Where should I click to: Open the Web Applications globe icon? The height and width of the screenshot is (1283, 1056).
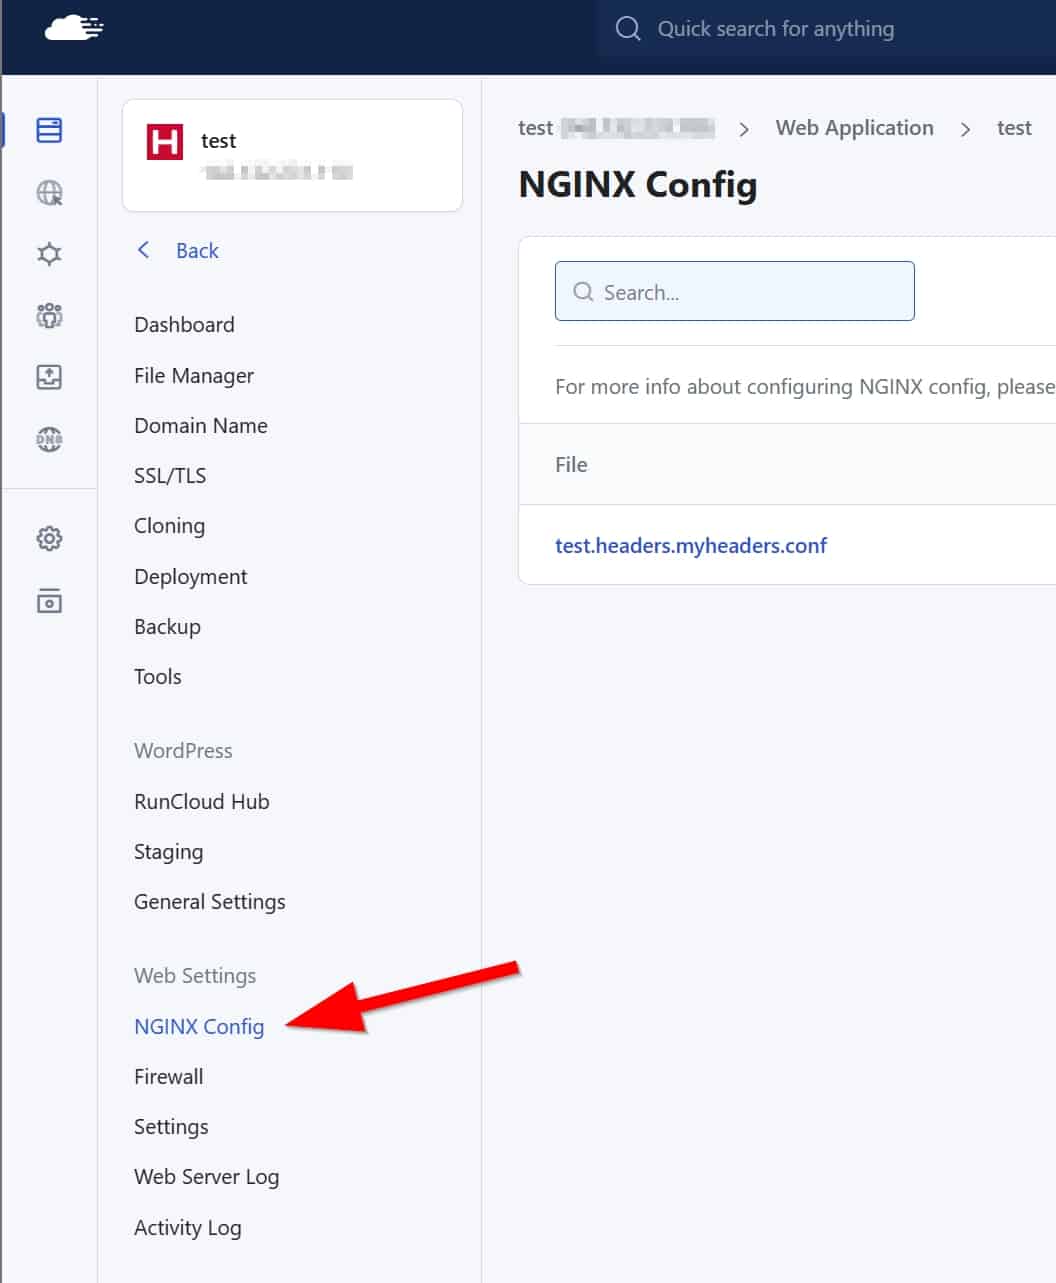(49, 193)
